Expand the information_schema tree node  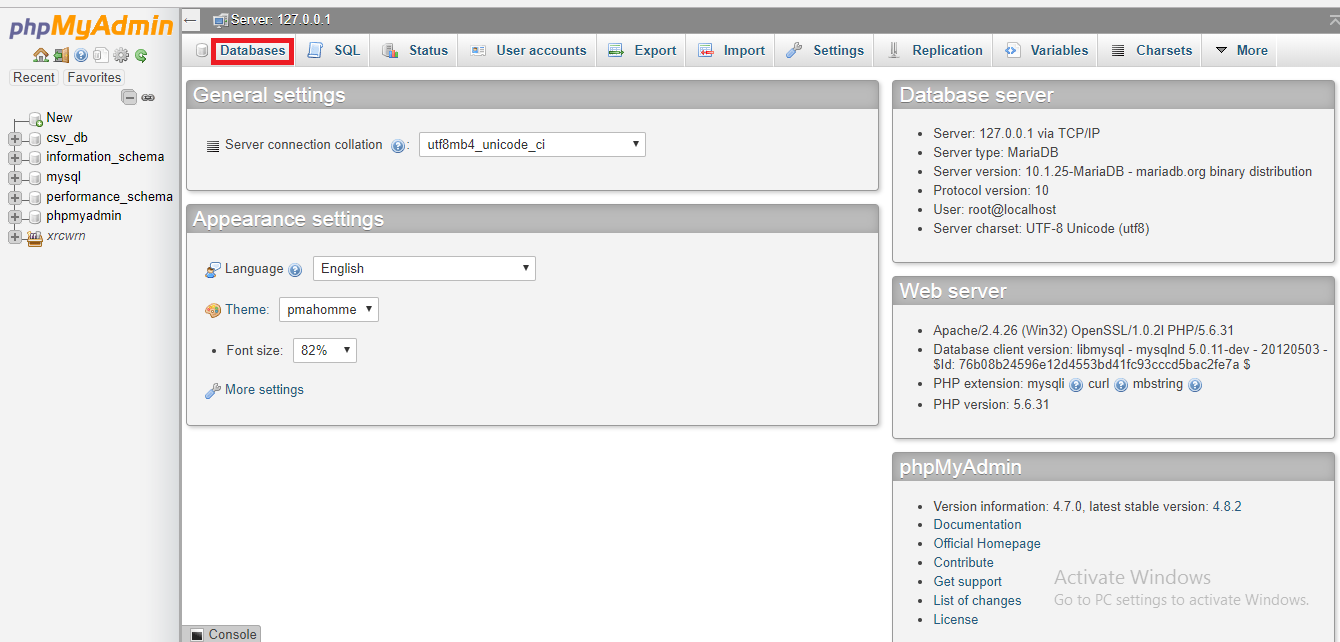(x=15, y=157)
